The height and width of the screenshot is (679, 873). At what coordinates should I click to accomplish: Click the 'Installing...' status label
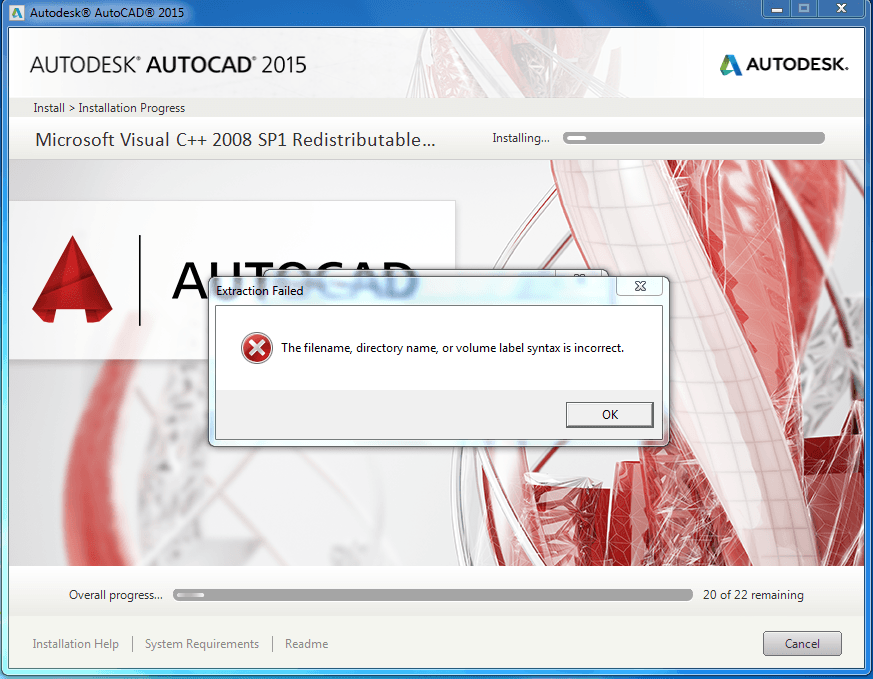(521, 138)
